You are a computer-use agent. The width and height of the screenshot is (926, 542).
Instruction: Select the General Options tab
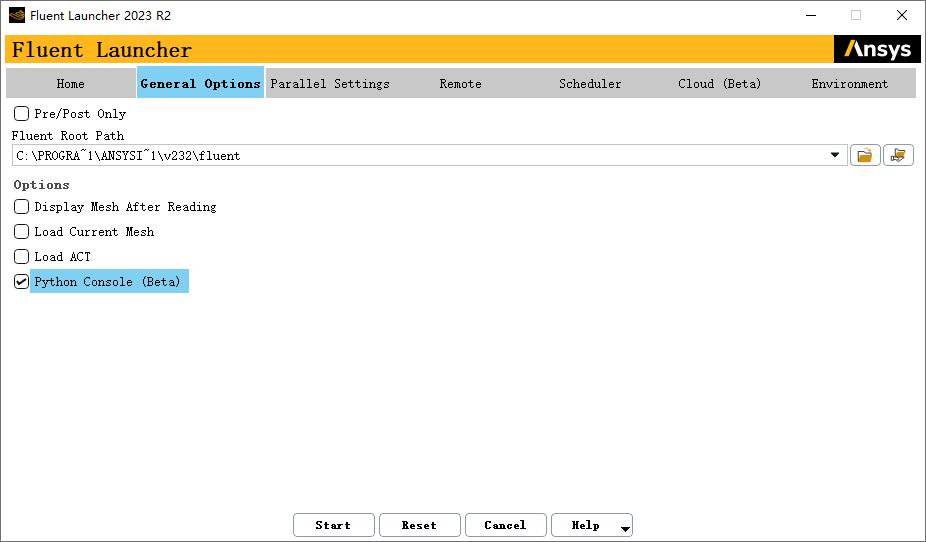coord(200,83)
